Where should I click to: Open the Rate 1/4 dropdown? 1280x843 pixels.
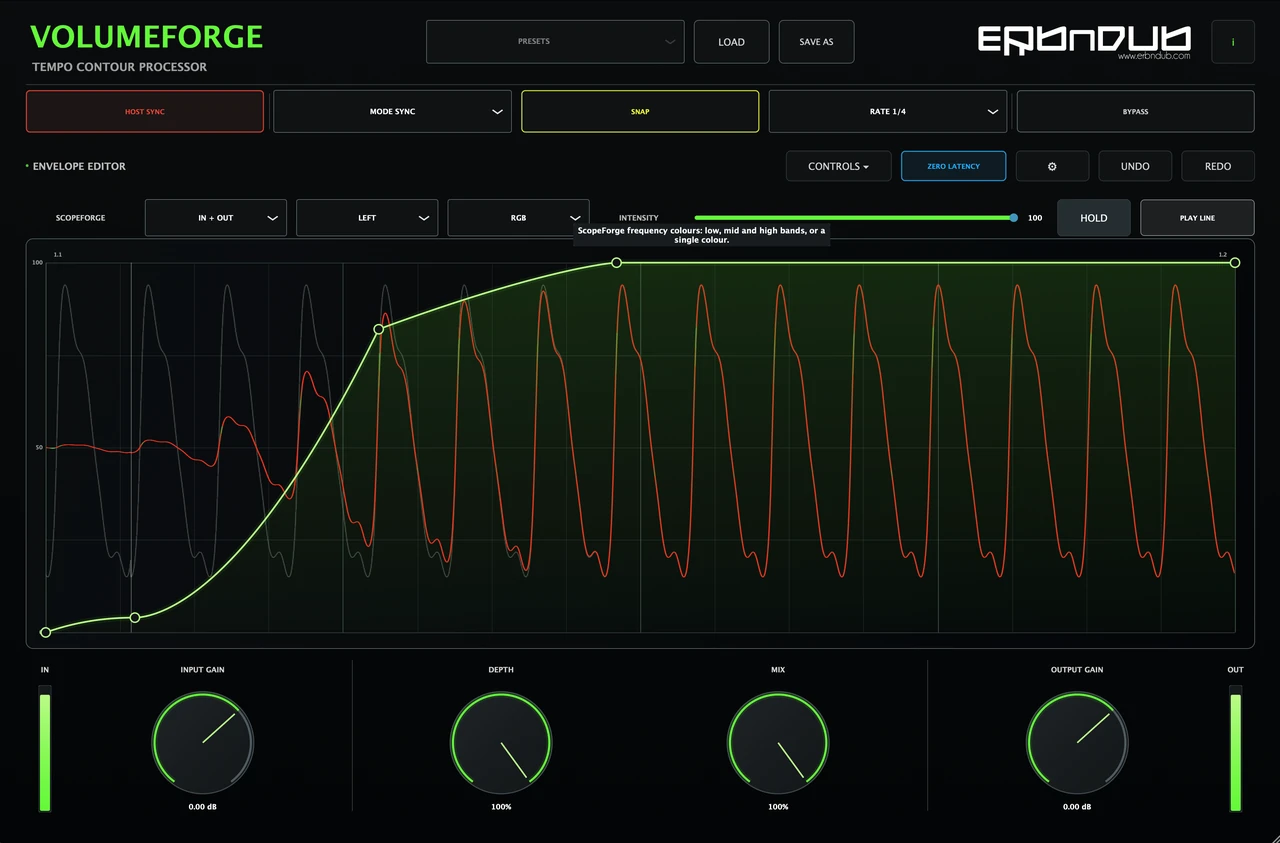click(x=887, y=111)
